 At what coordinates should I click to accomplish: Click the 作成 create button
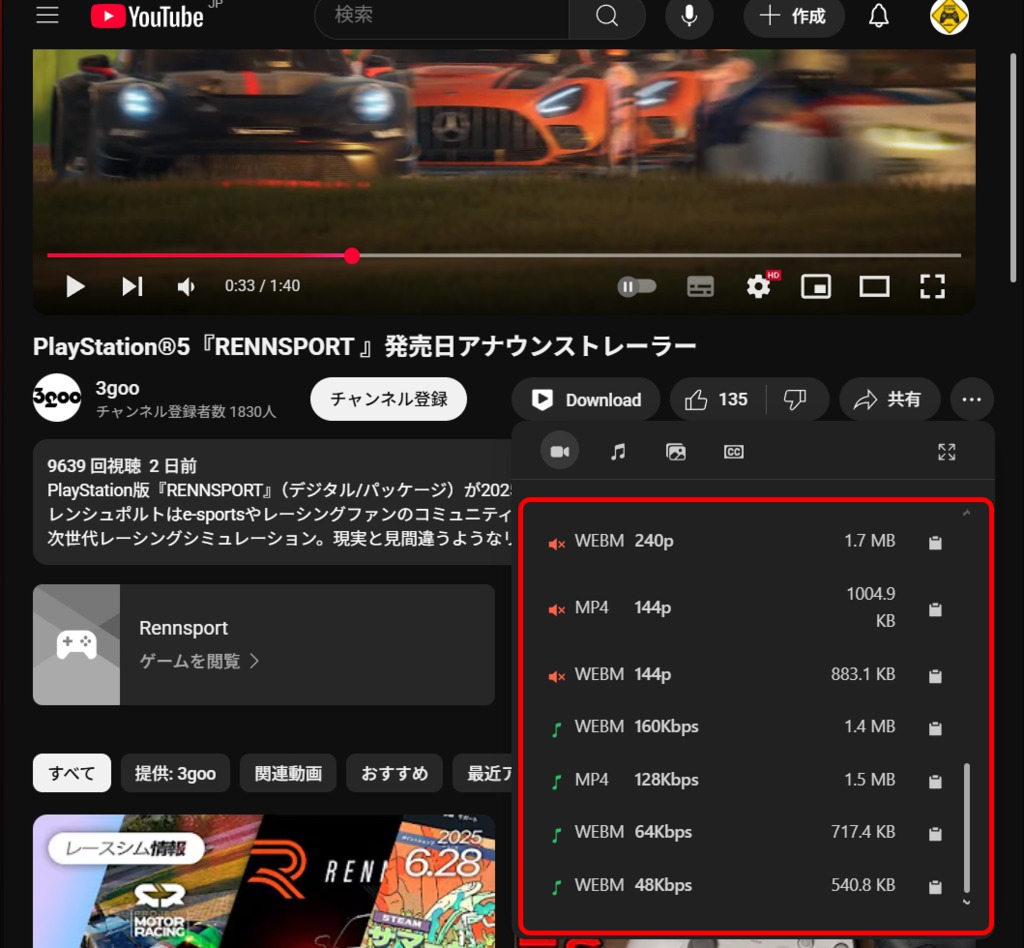(793, 16)
